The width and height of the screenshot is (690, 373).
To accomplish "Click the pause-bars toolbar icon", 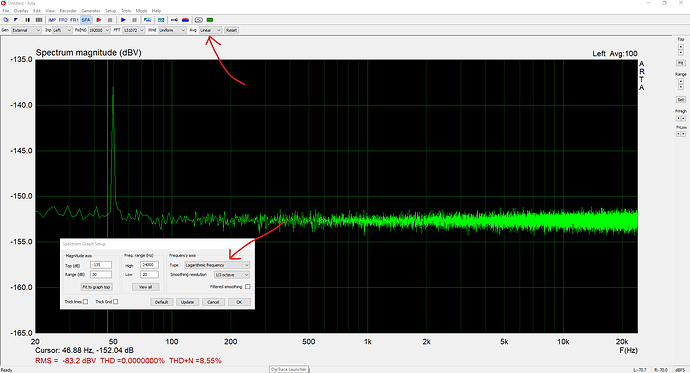I will [x=27, y=20].
